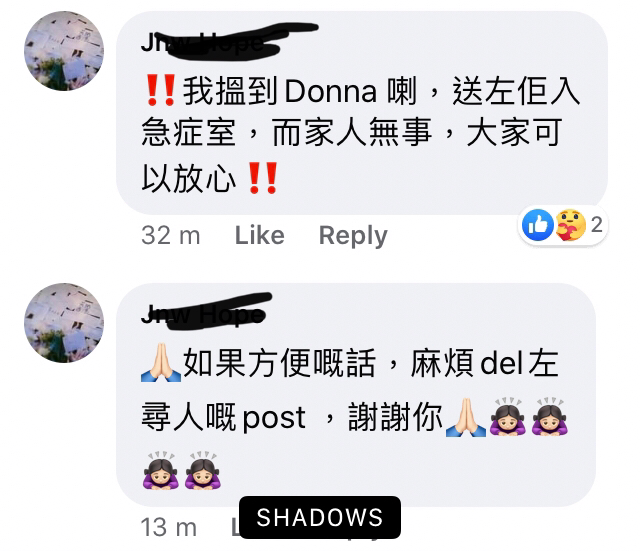640x551 pixels.
Task: Open reaction count showing 2
Action: click(x=596, y=225)
